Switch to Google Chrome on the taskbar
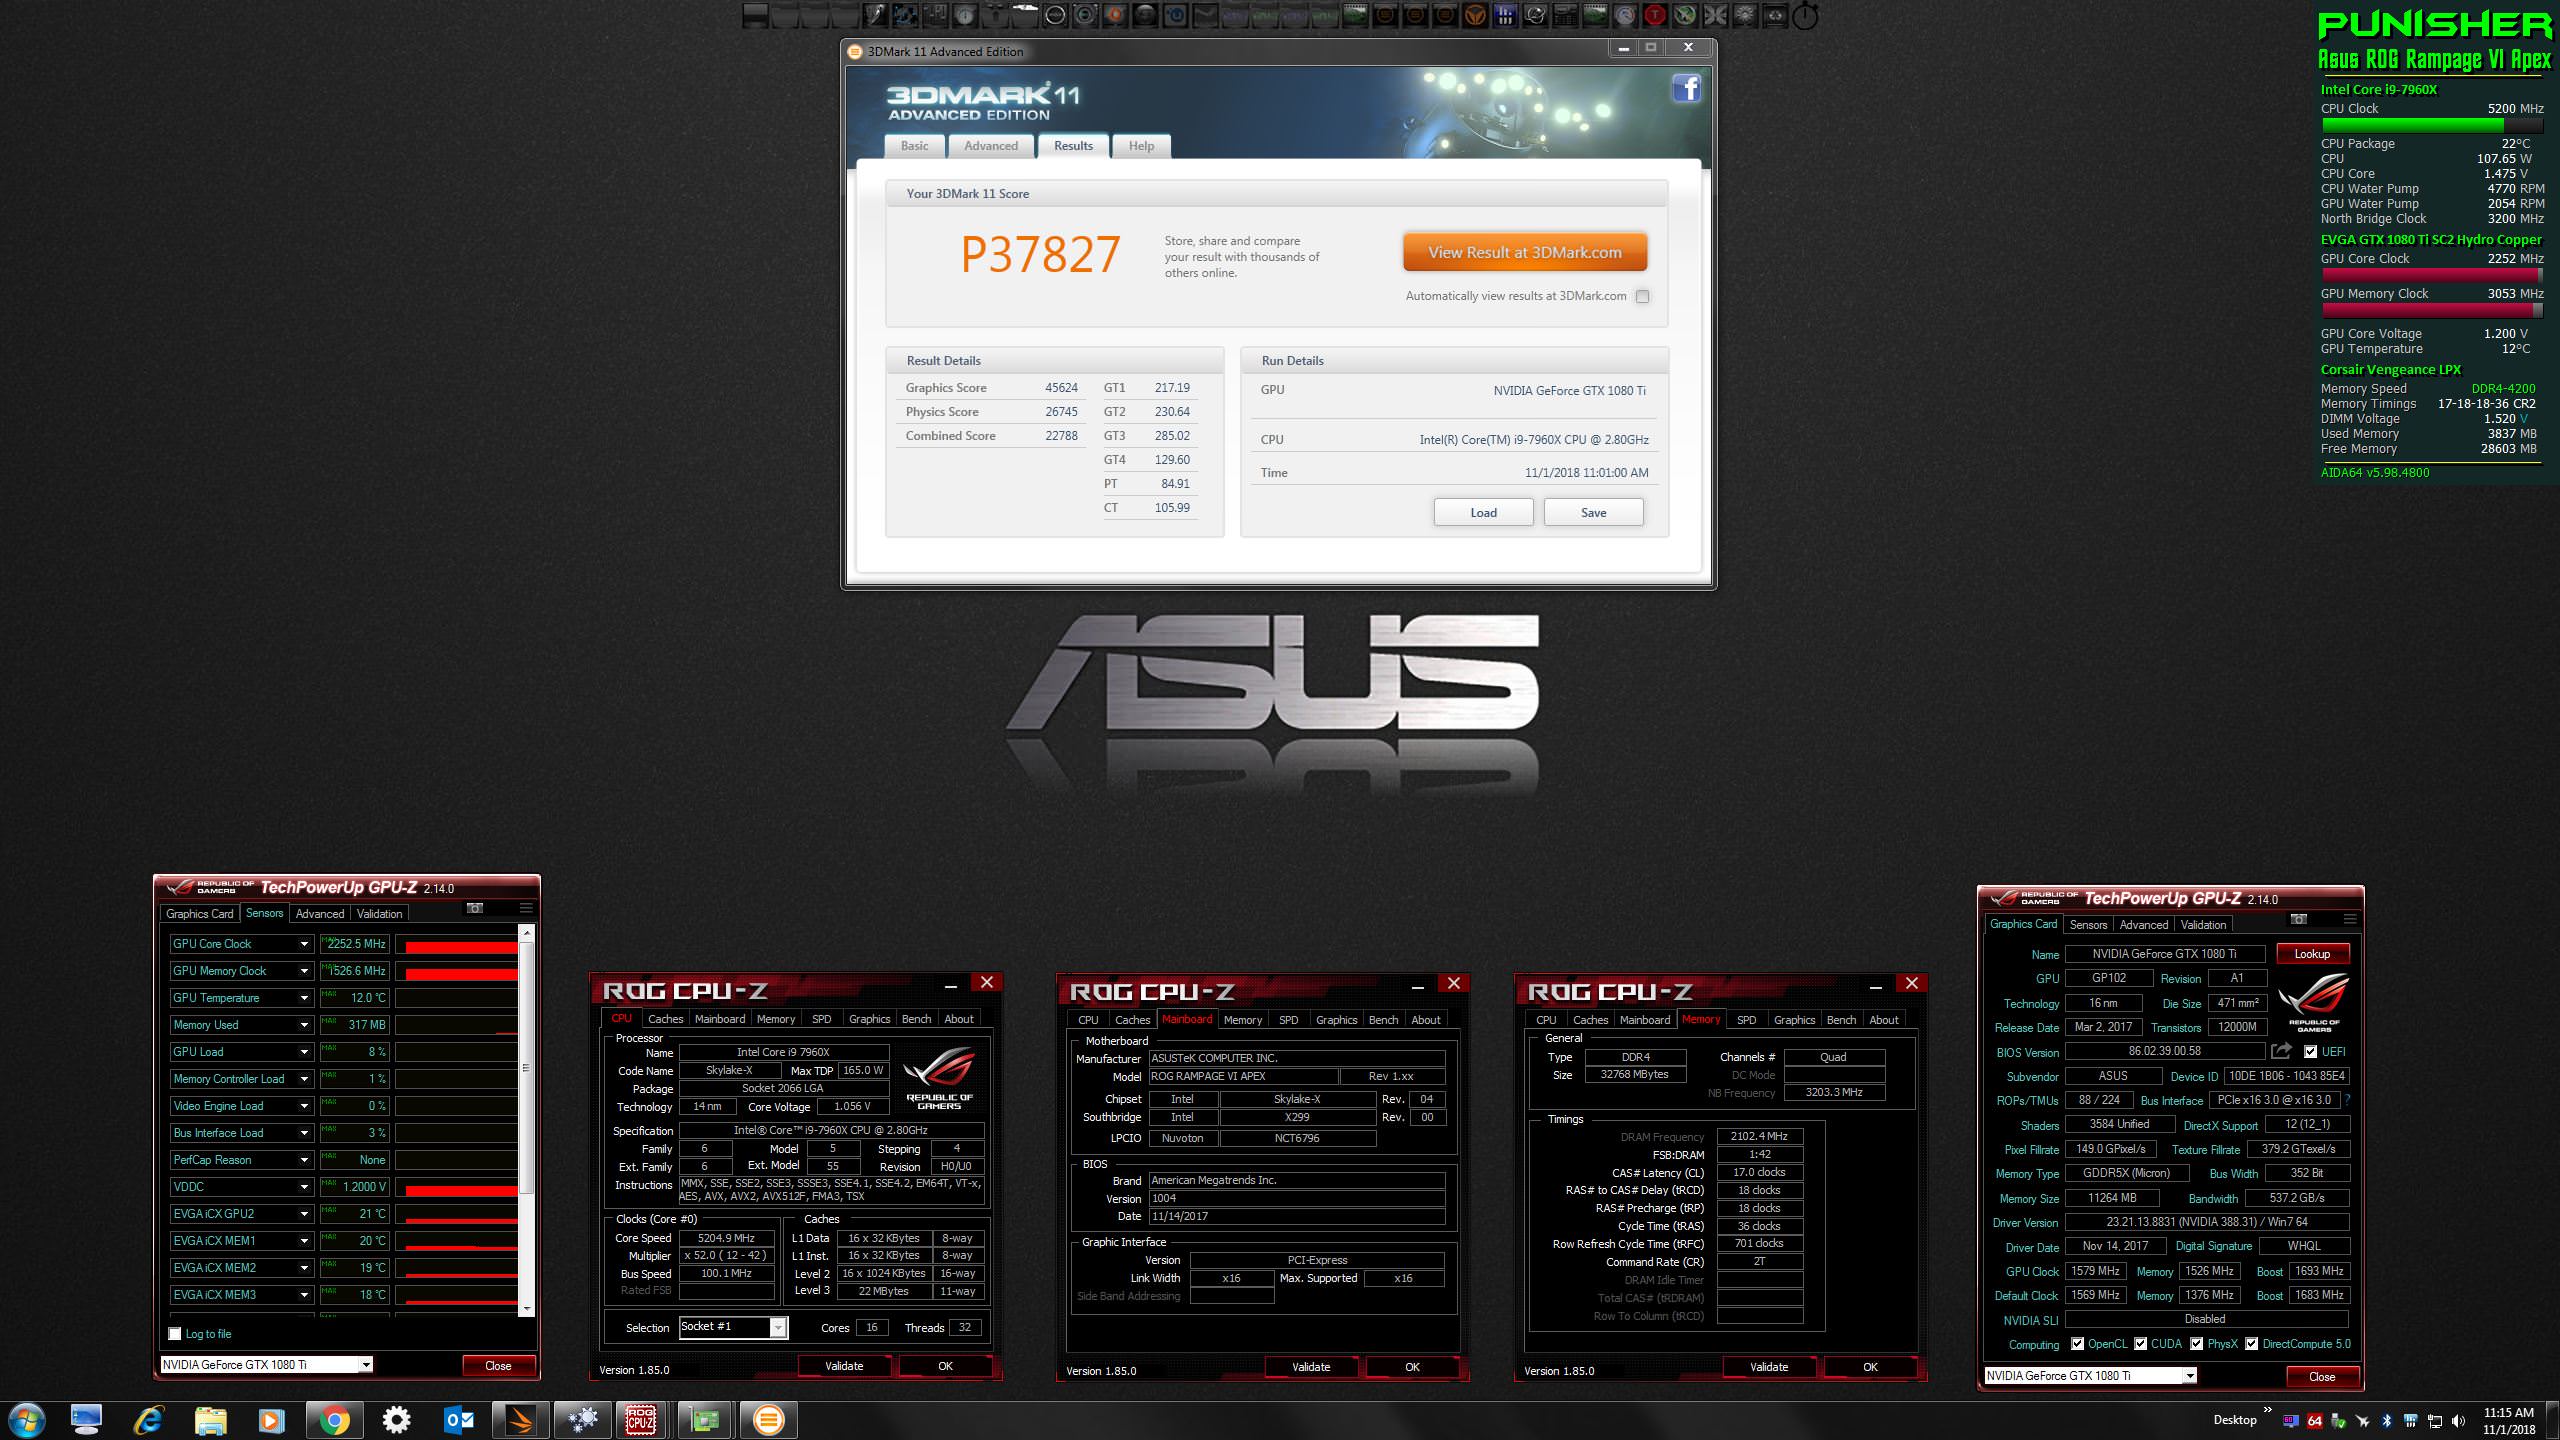This screenshot has height=1440, width=2560. [334, 1420]
